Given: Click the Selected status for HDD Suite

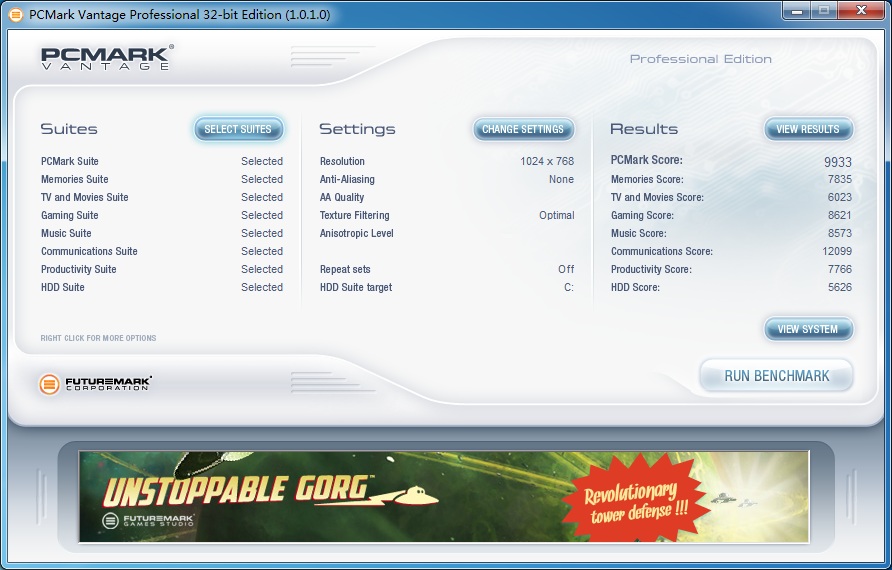Looking at the screenshot, I should coord(262,287).
